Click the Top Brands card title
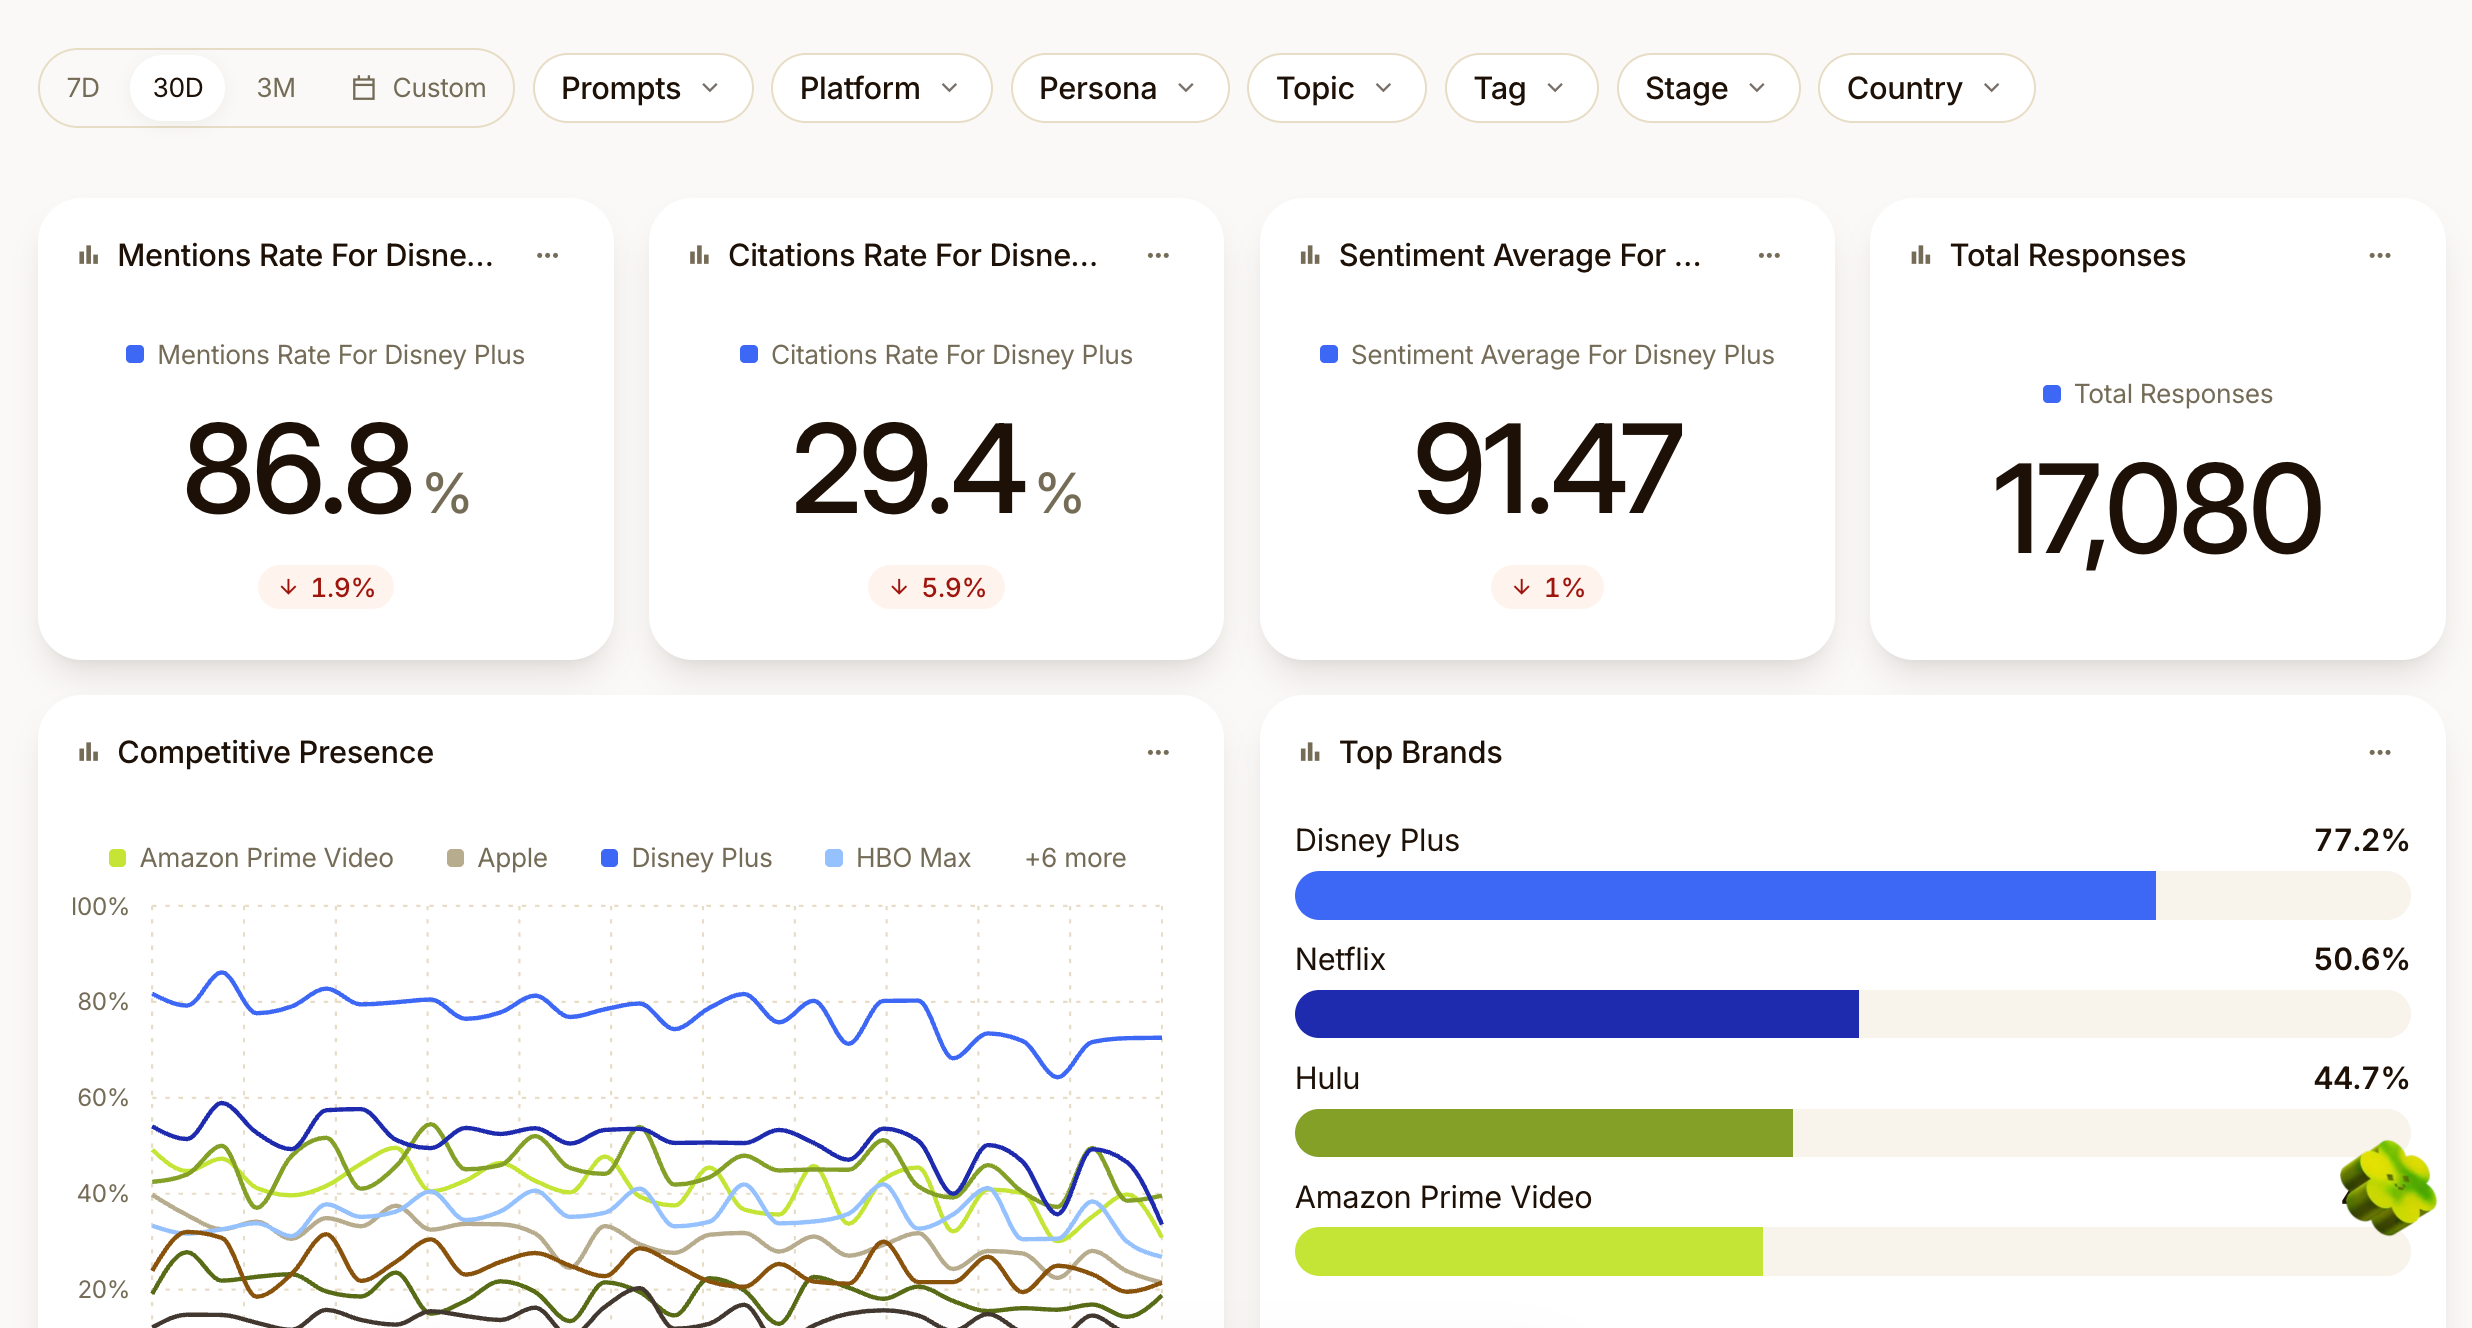The height and width of the screenshot is (1328, 2472). tap(1421, 753)
